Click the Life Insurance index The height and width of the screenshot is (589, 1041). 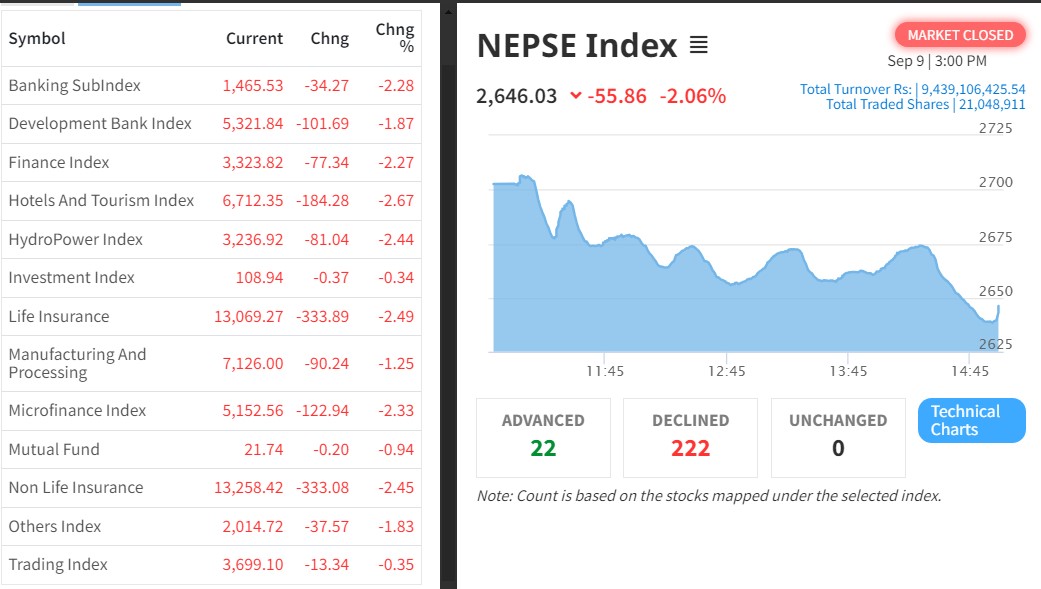pos(59,317)
